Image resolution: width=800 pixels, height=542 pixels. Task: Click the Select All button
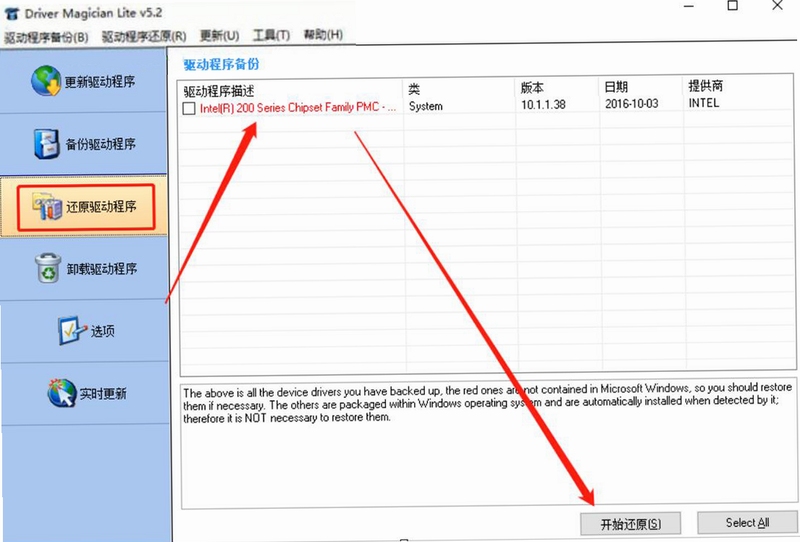tap(747, 523)
